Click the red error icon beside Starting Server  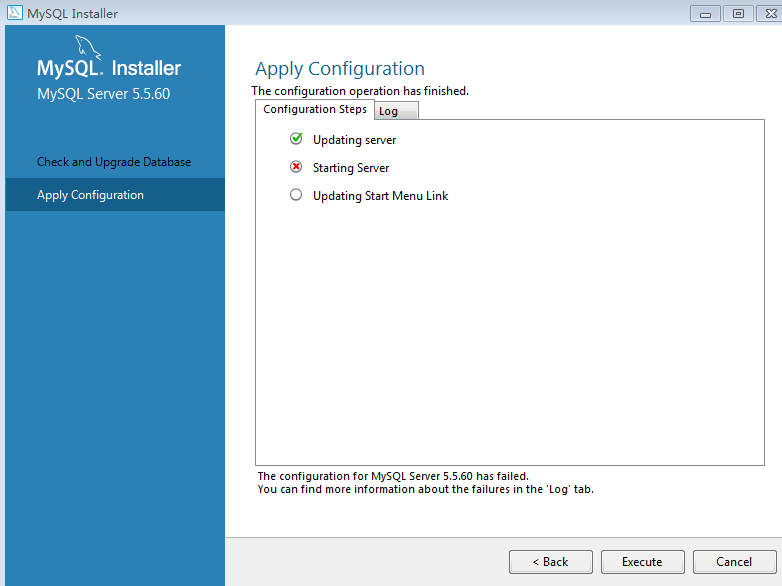click(x=296, y=167)
